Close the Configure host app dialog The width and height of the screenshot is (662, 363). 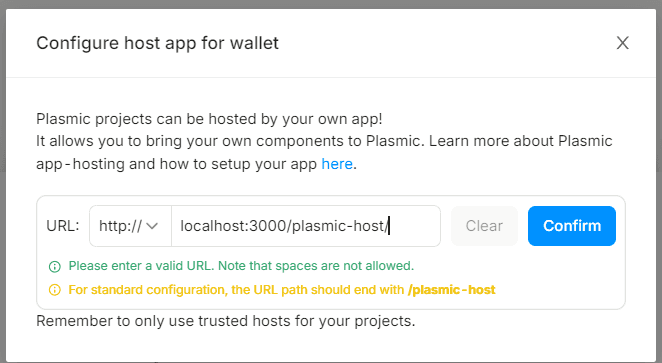coord(622,43)
